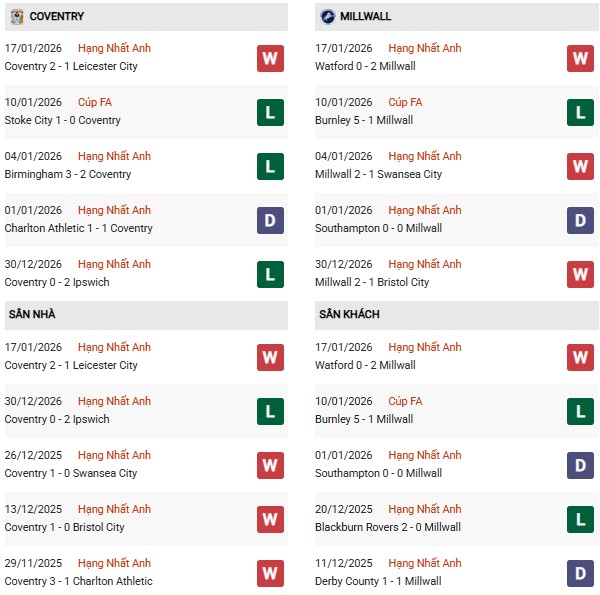Click the COVENTRY team name heading
Screen dimensions: 600x595
[x=57, y=17]
